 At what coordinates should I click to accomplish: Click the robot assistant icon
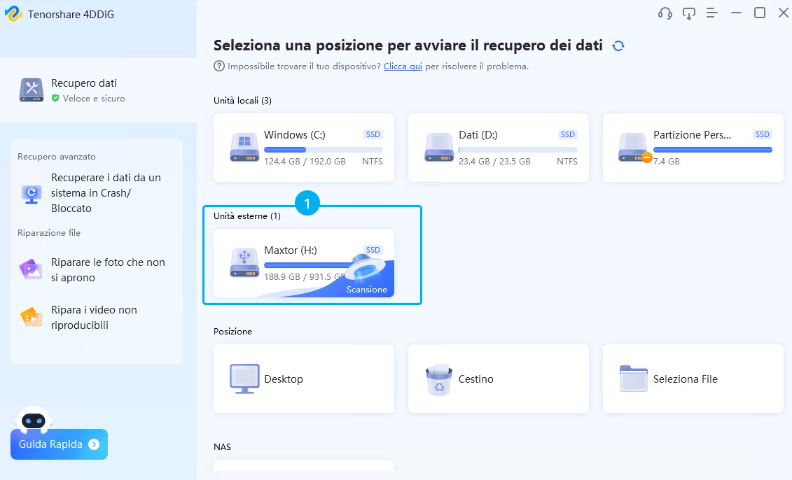click(x=34, y=419)
